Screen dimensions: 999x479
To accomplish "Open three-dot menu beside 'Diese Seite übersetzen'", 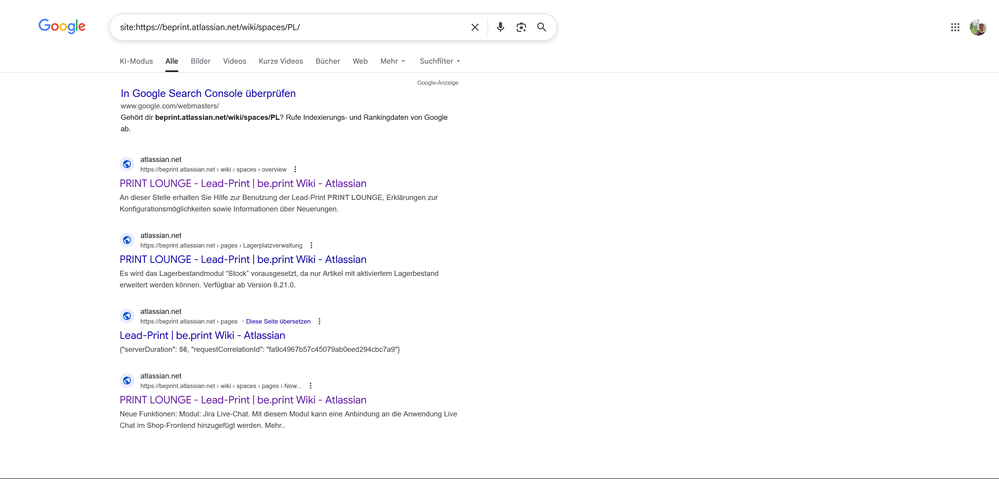I will (x=319, y=322).
